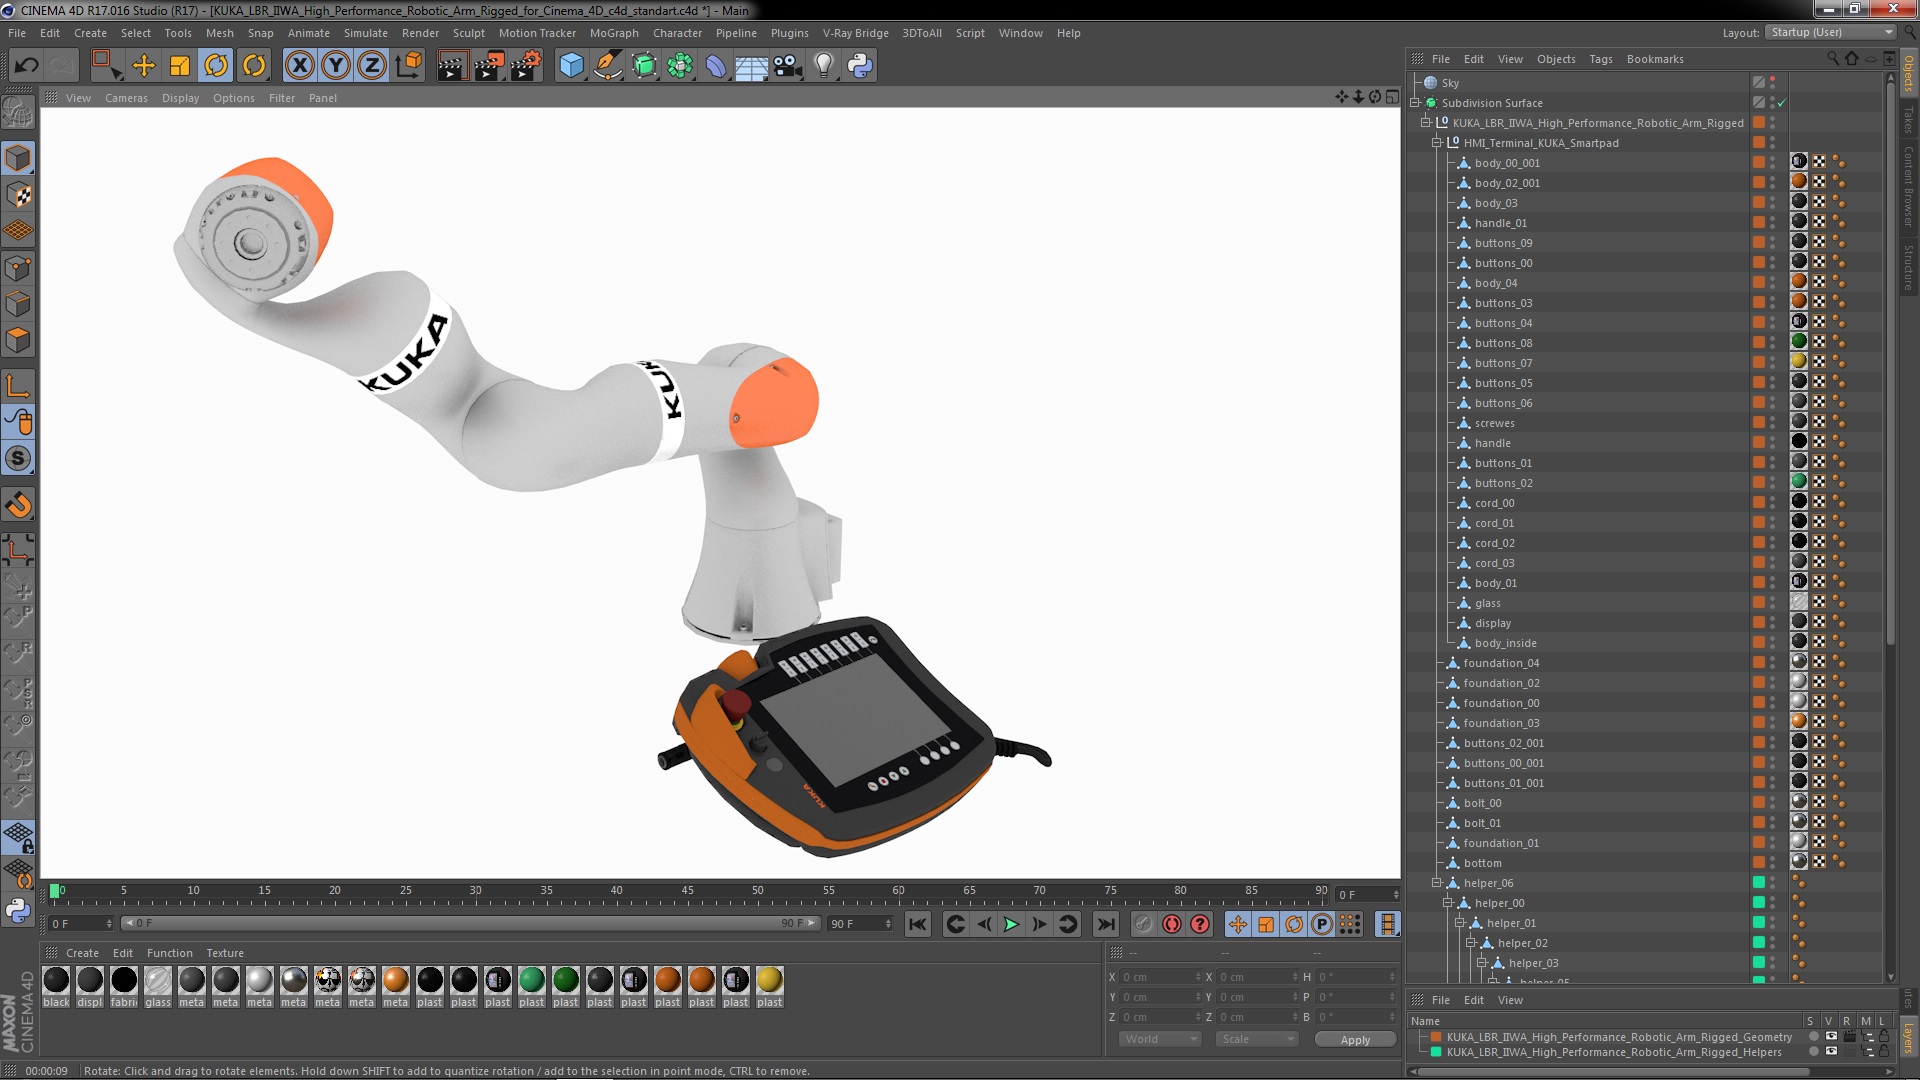Toggle Y axis lock
Image resolution: width=1920 pixels, height=1080 pixels.
point(336,66)
